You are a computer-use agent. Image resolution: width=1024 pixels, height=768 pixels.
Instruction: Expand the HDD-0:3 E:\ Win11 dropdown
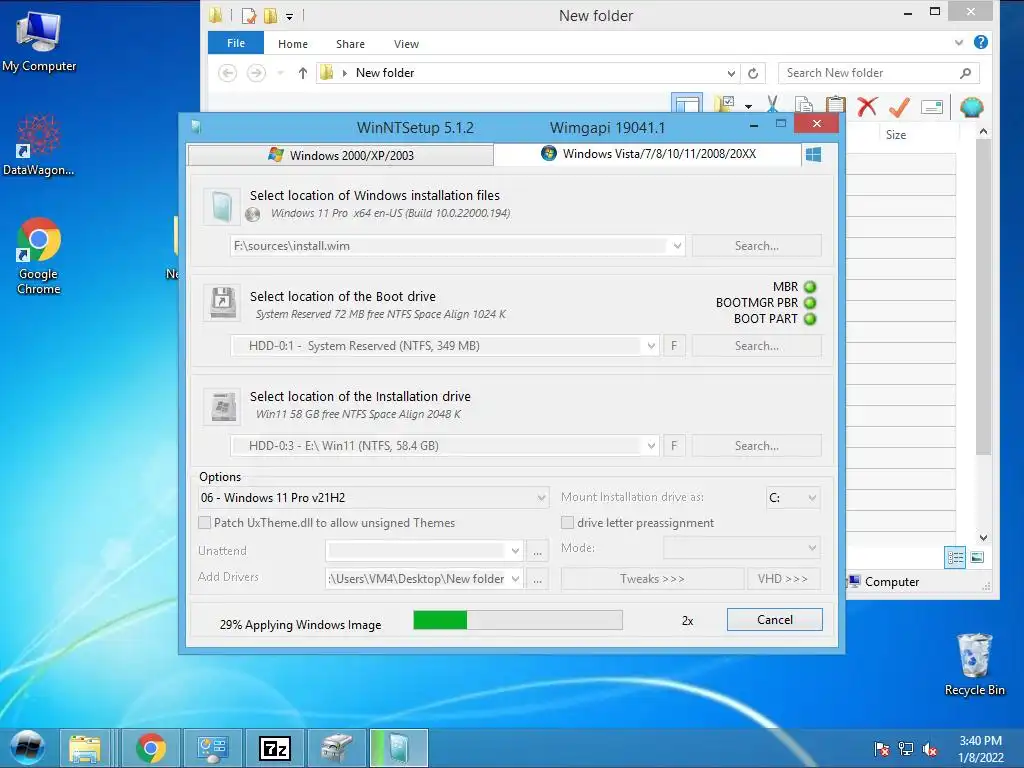click(651, 446)
